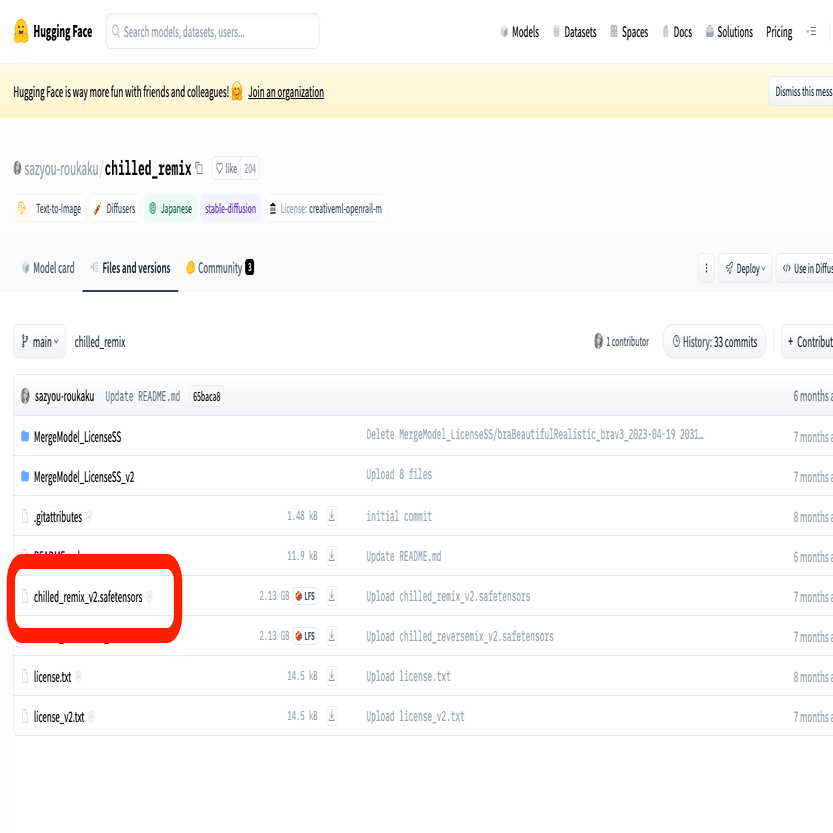This screenshot has height=833, width=833.
Task: Open the initial commit message
Action: (399, 516)
